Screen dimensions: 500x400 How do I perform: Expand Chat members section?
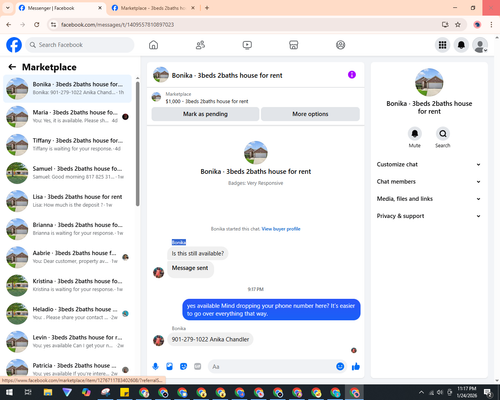click(x=429, y=182)
